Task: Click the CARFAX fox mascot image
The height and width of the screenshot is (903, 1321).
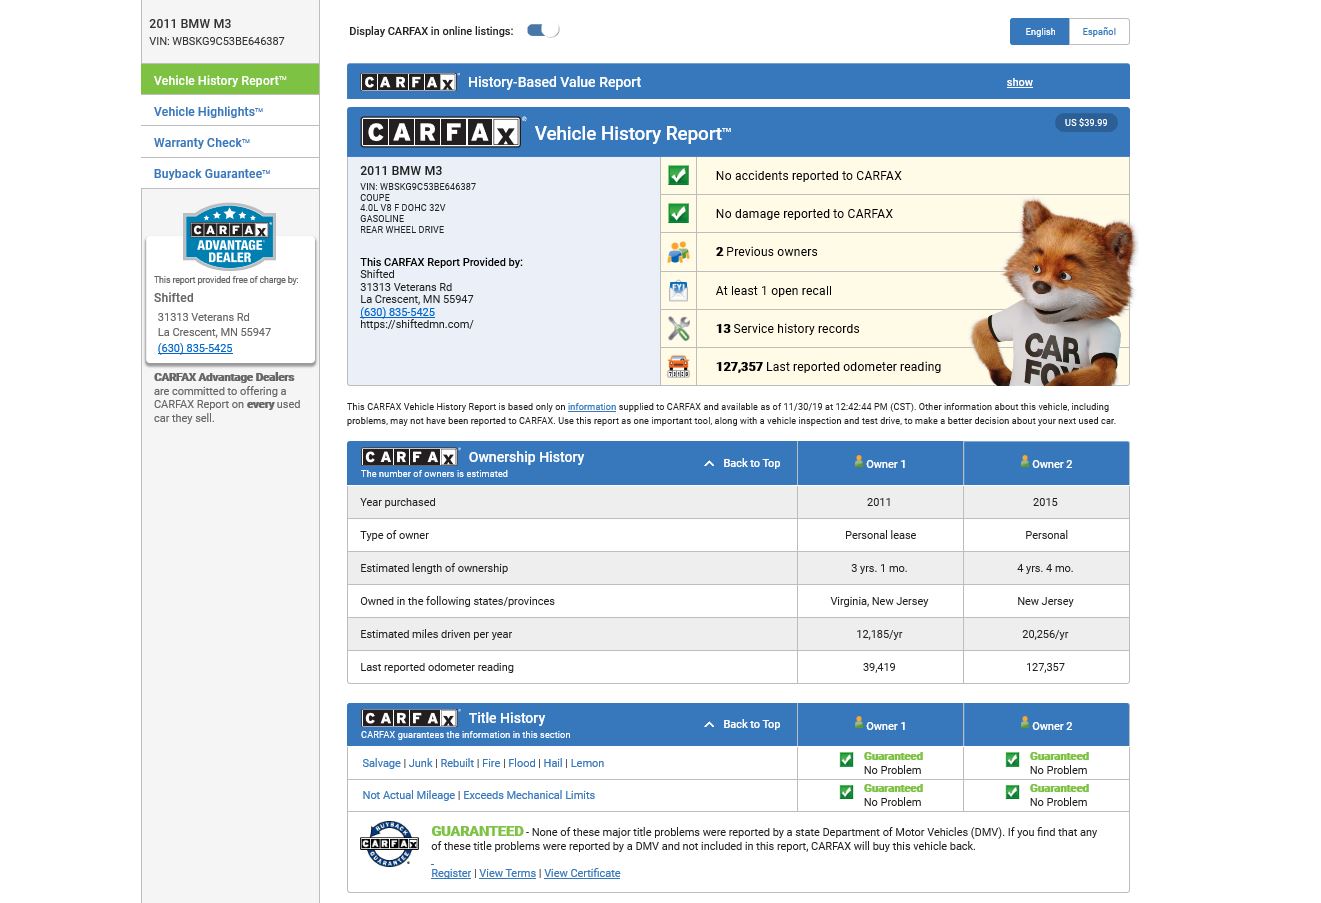Action: [1055, 292]
